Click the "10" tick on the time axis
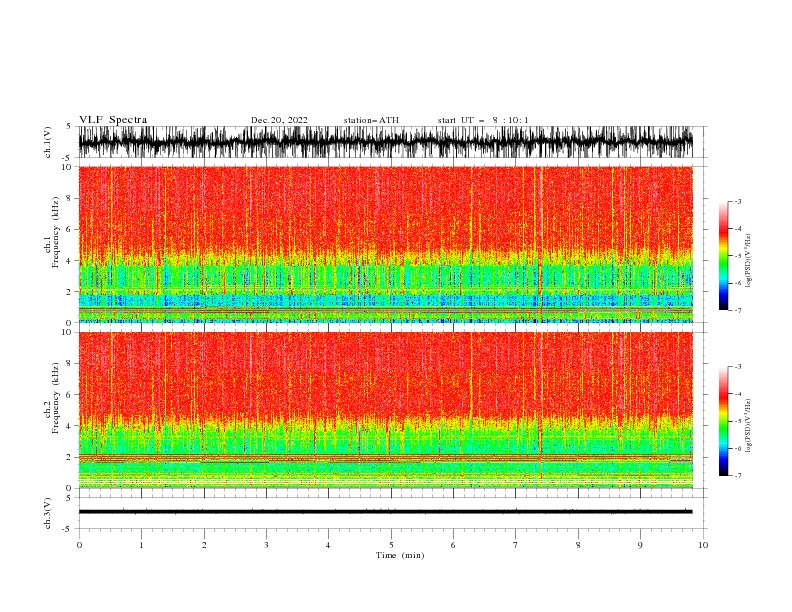The width and height of the screenshot is (792, 612). (x=703, y=545)
